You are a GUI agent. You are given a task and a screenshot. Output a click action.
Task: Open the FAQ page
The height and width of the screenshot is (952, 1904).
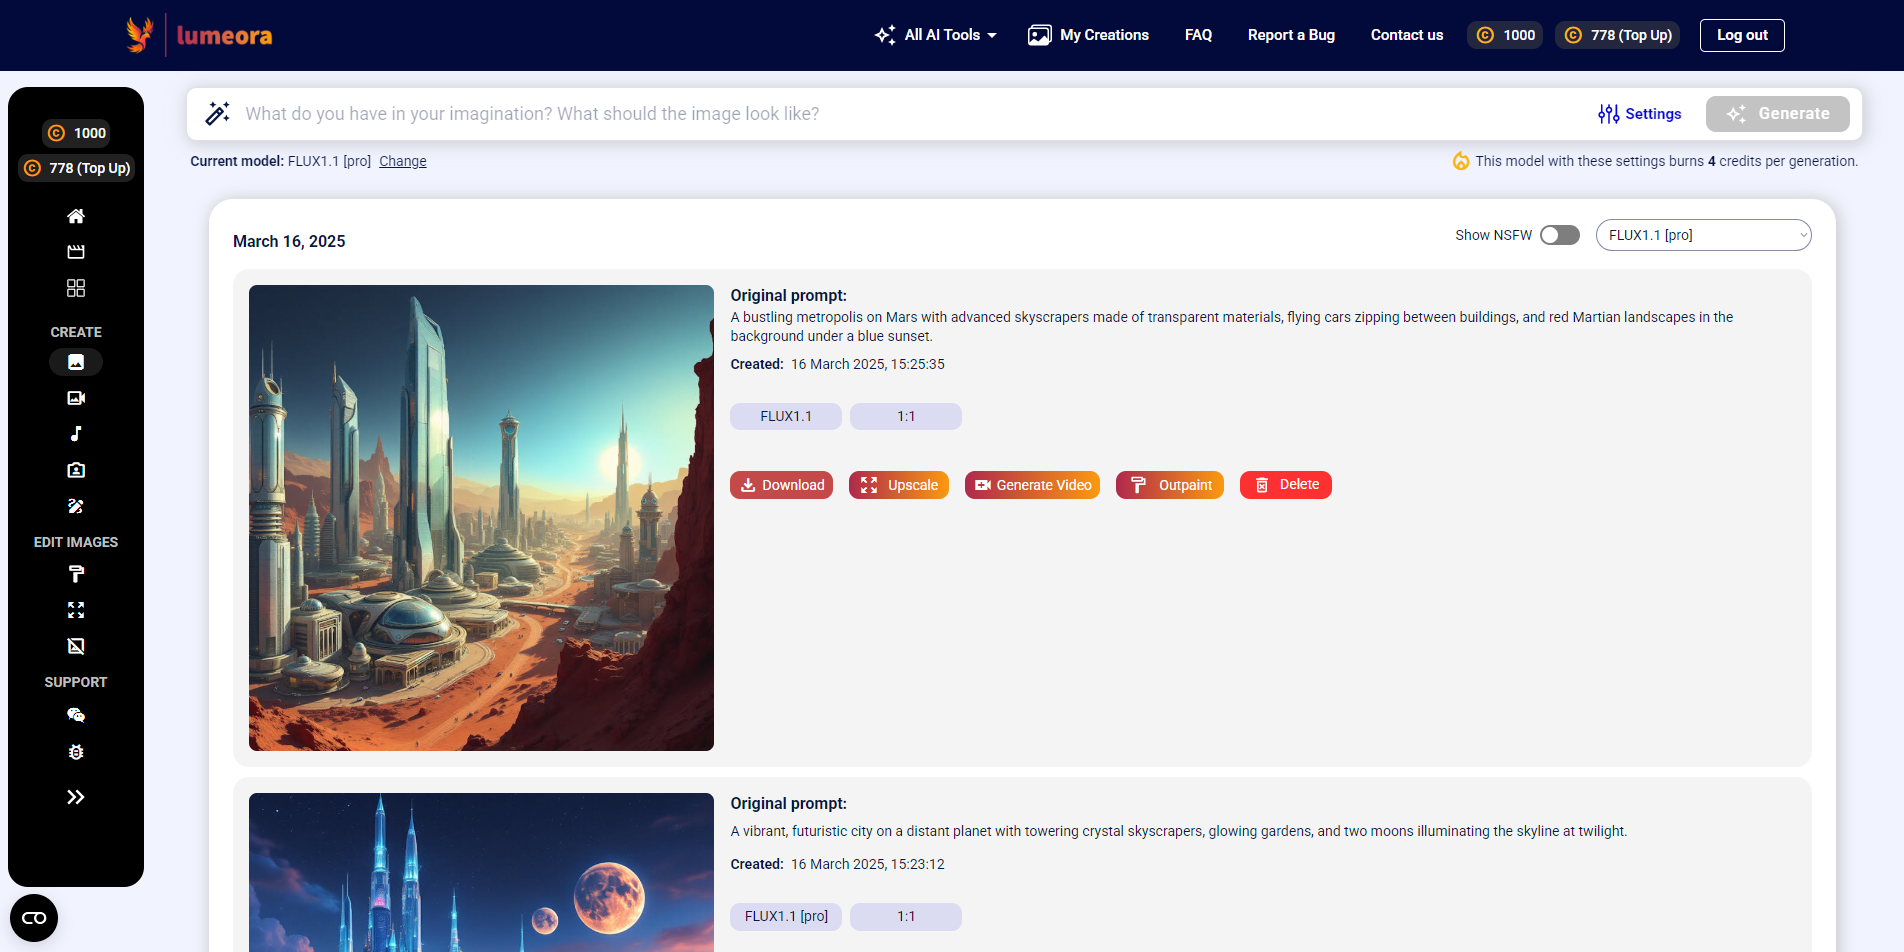[x=1198, y=35]
